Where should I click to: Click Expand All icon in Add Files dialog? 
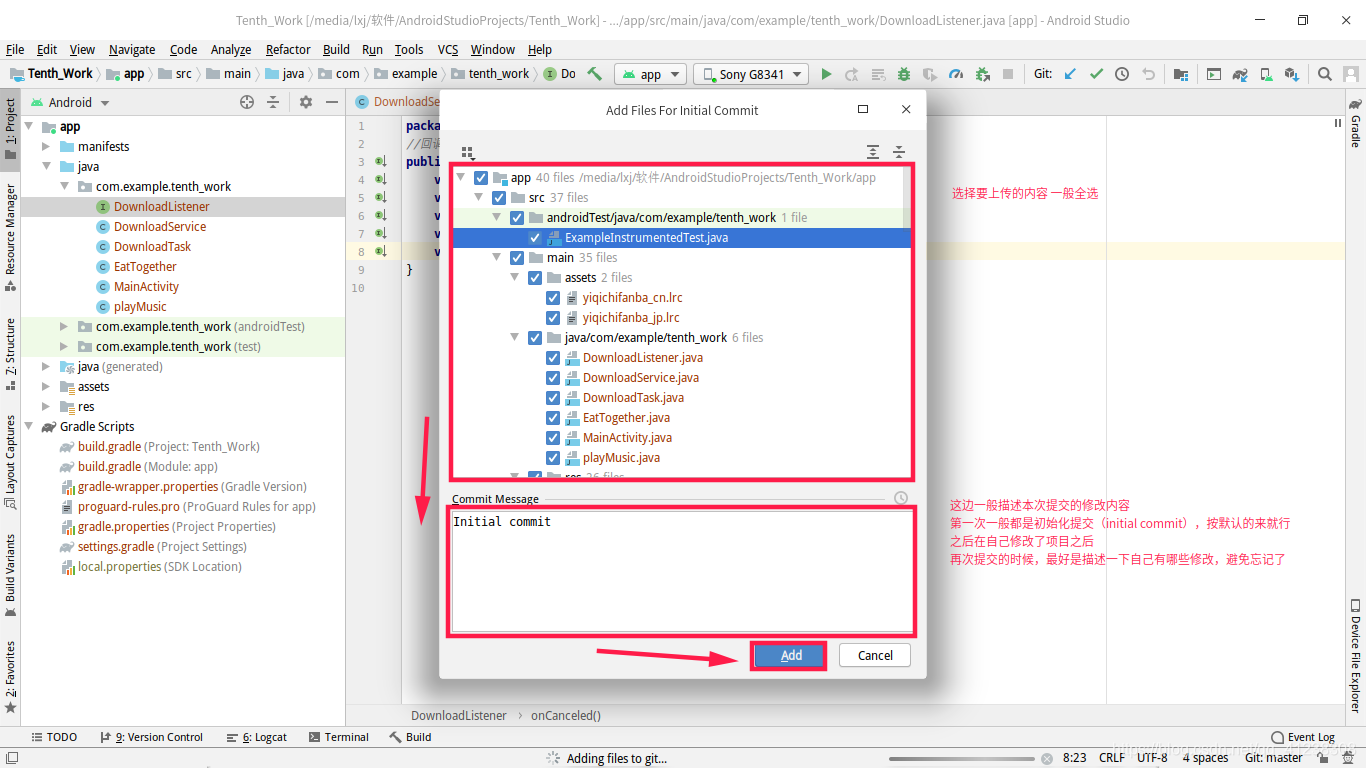pyautogui.click(x=873, y=152)
